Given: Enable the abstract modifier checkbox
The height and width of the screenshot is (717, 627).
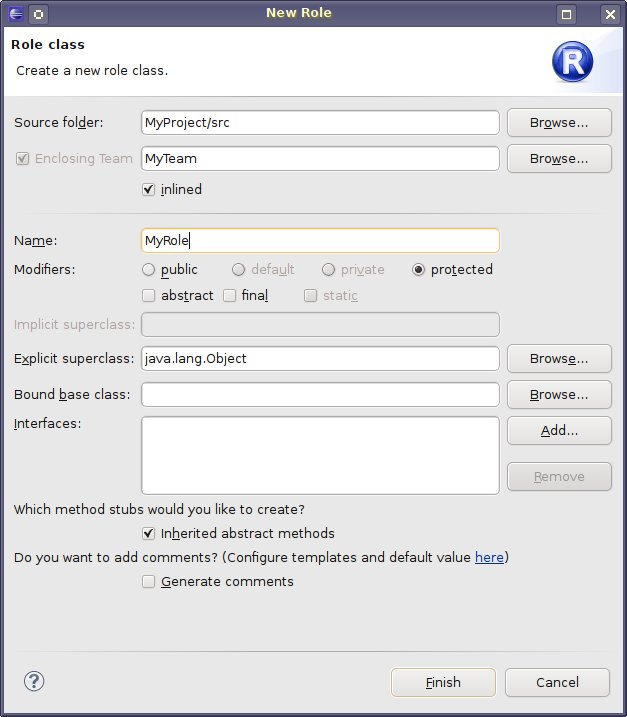Looking at the screenshot, I should pos(149,295).
